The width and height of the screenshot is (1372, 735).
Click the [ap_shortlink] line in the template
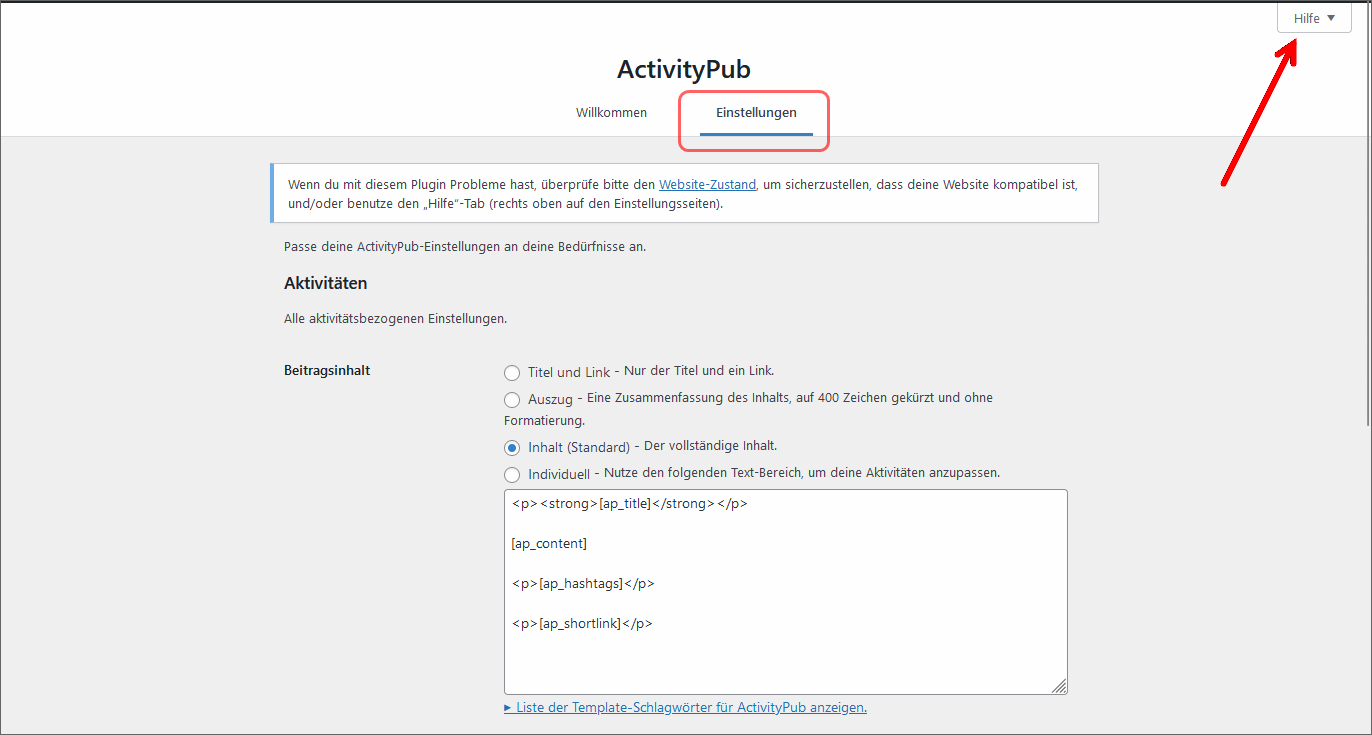(582, 624)
